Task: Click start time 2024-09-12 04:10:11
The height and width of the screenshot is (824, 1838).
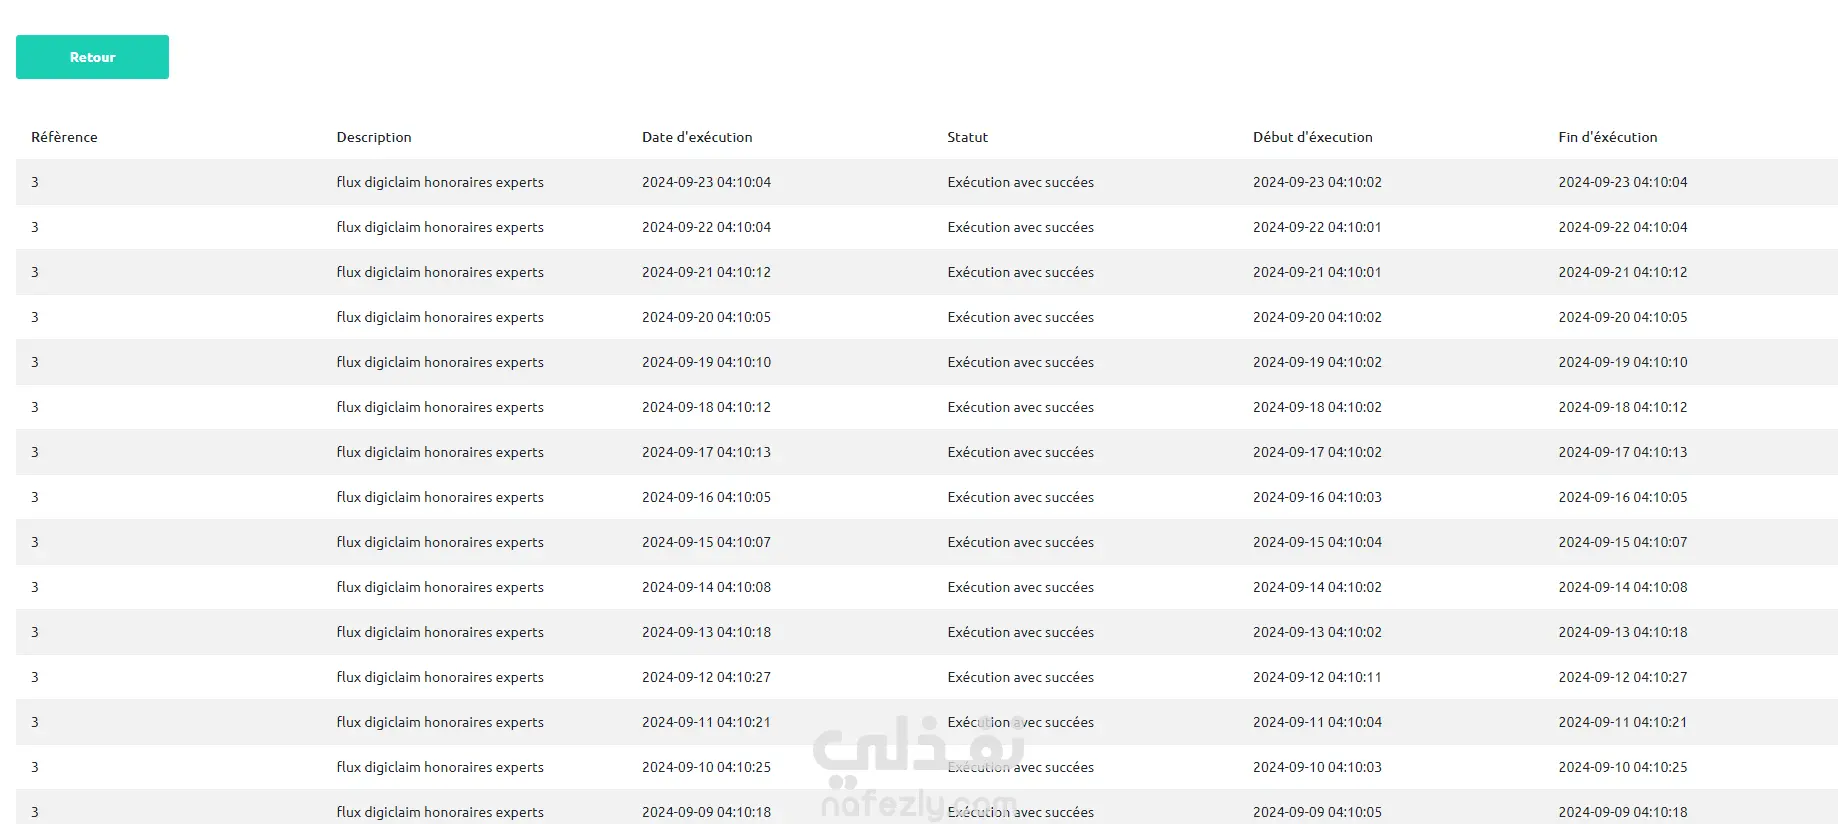Action: click(1317, 677)
